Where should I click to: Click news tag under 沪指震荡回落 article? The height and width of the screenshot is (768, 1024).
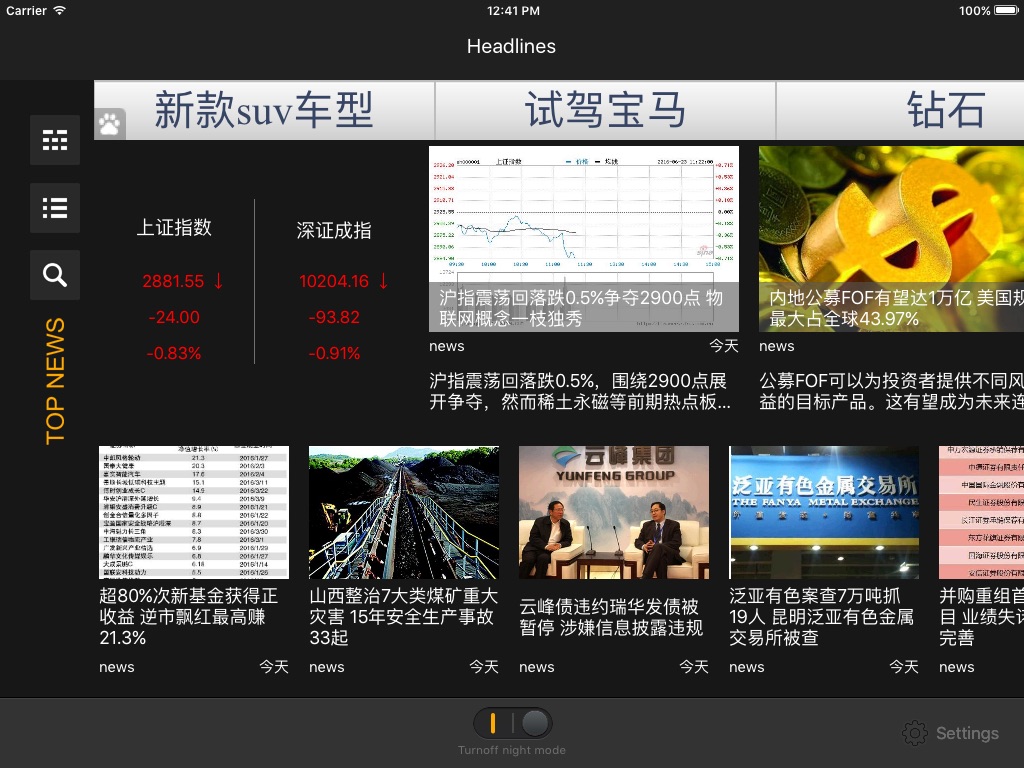click(x=447, y=346)
